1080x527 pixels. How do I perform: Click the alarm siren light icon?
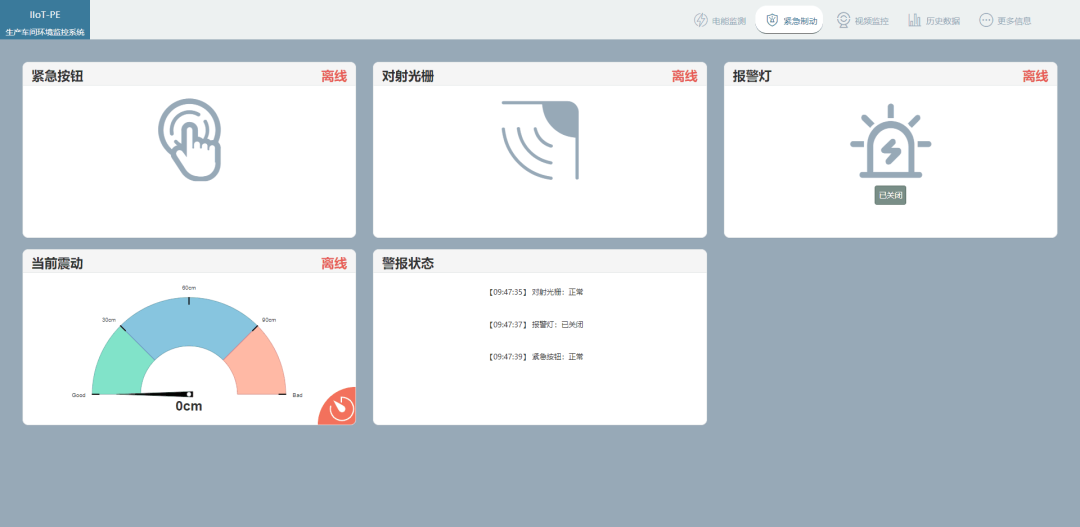pyautogui.click(x=891, y=141)
